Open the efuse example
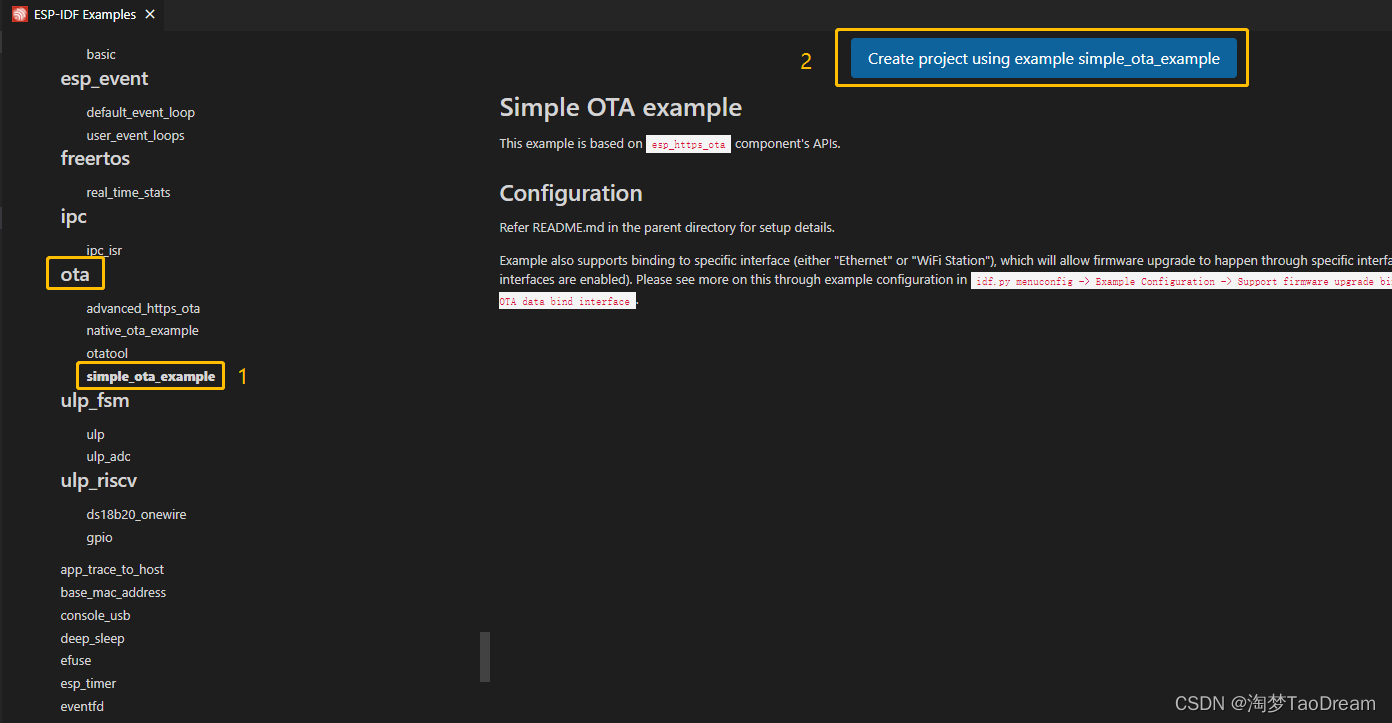This screenshot has height=723, width=1392. pyautogui.click(x=75, y=661)
